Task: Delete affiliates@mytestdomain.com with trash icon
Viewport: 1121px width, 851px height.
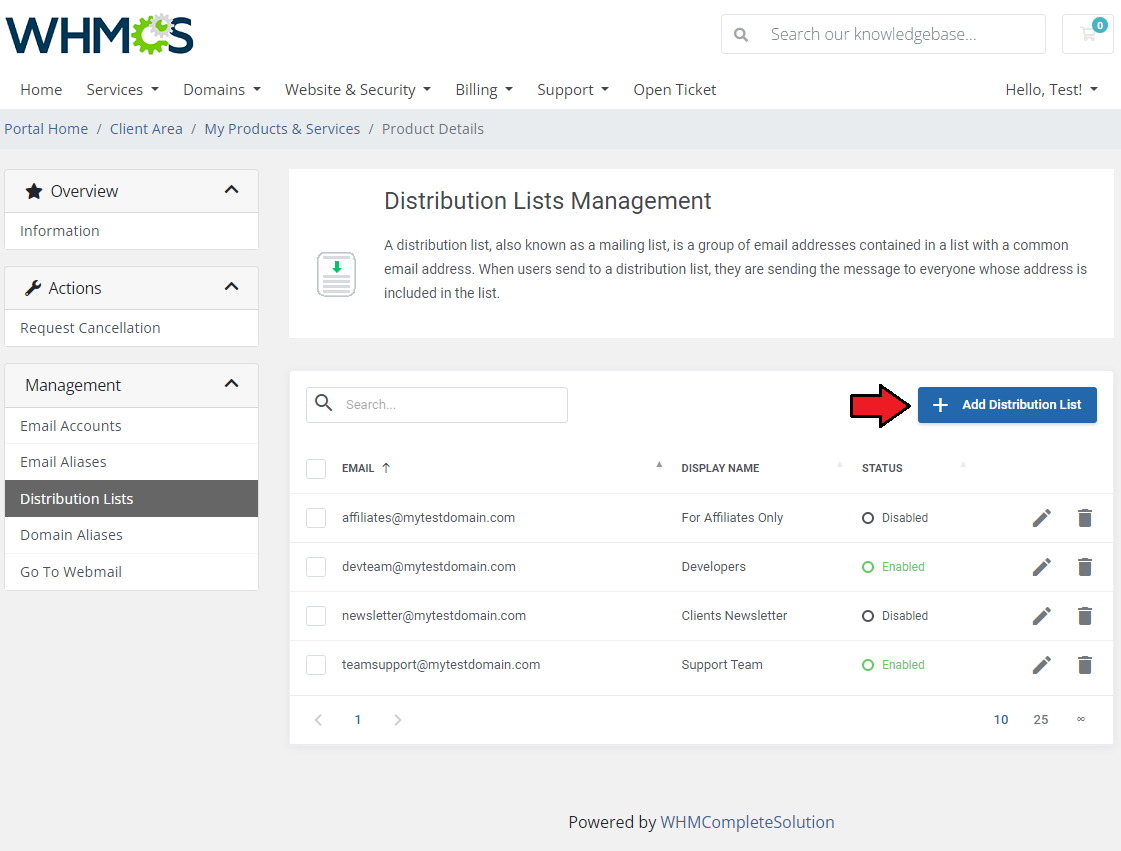Action: [1085, 518]
